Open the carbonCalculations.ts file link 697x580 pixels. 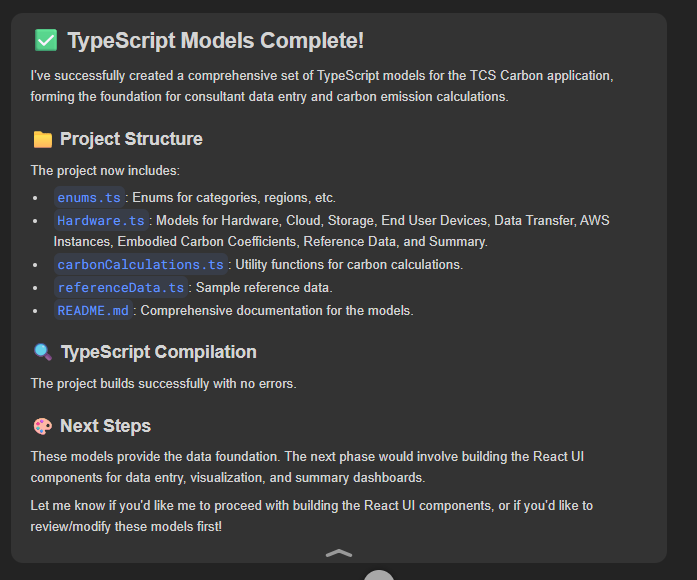(x=141, y=265)
